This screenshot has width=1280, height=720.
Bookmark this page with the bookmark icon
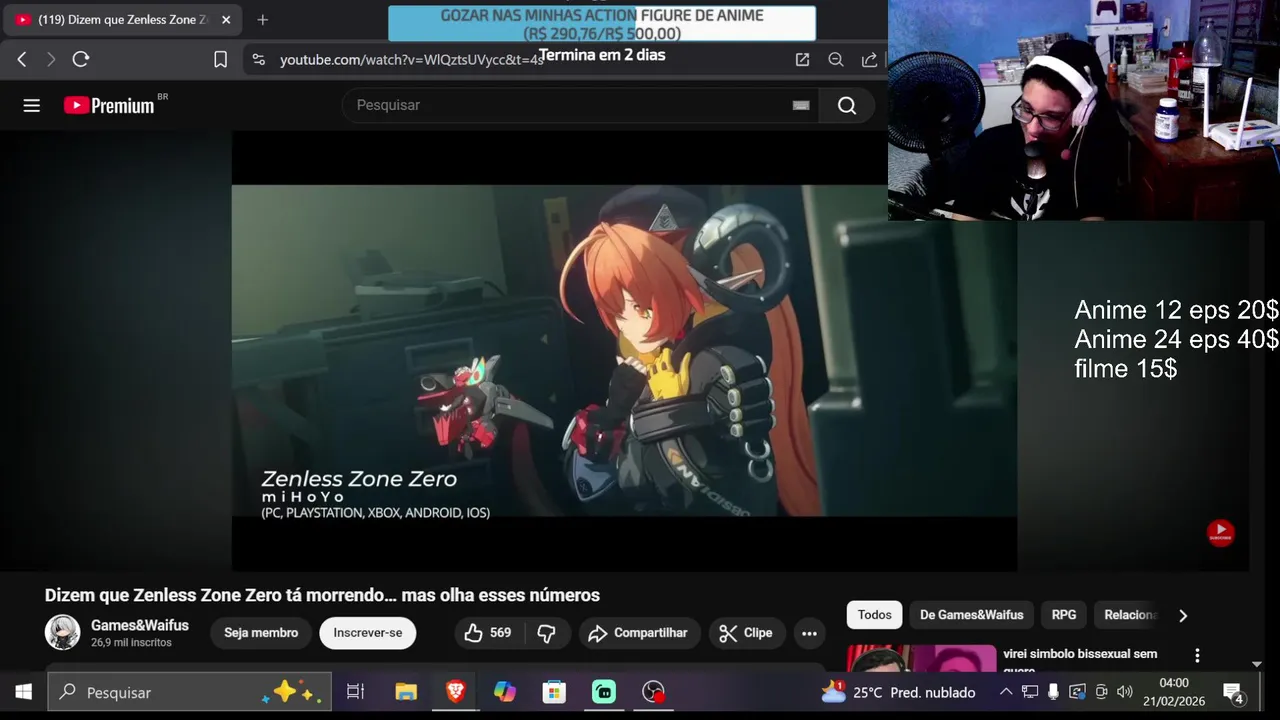(x=221, y=60)
